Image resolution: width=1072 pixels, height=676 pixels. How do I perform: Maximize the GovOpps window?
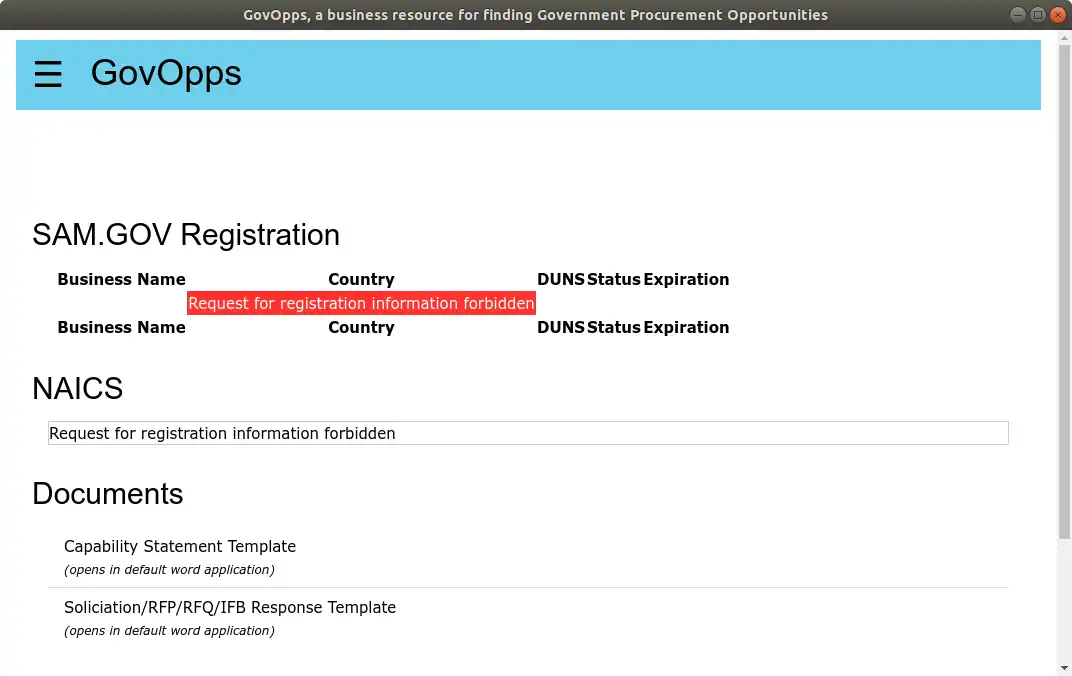click(x=1038, y=15)
